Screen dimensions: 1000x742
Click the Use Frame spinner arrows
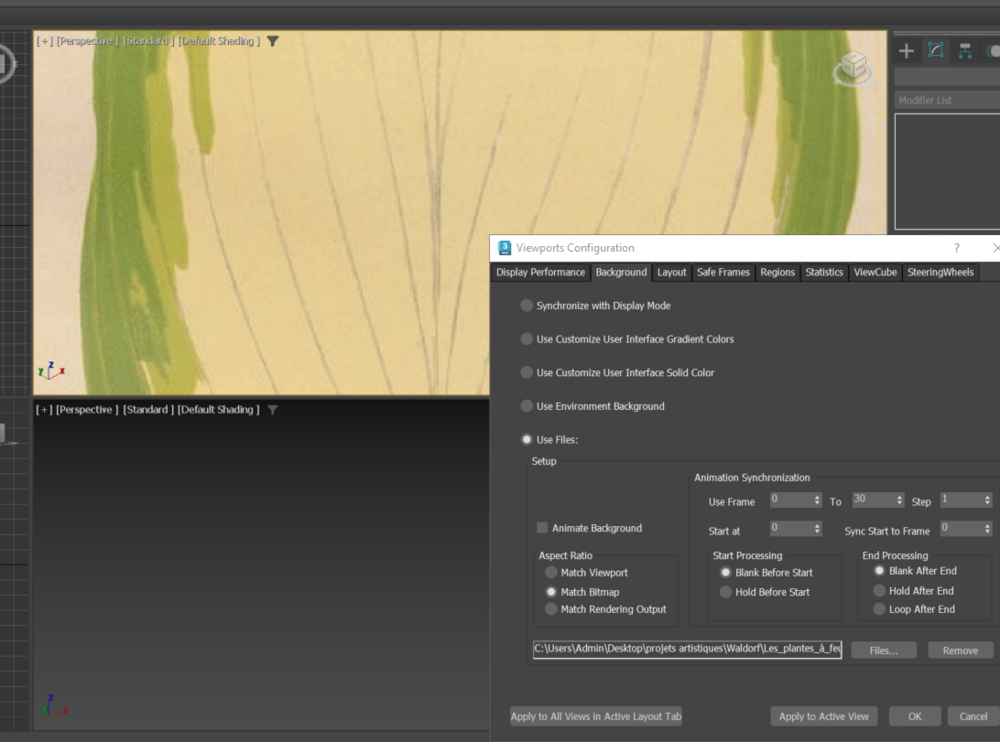(817, 500)
